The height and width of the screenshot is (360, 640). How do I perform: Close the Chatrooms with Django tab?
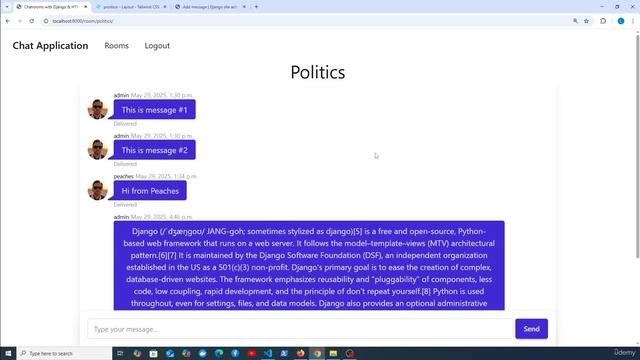85,7
